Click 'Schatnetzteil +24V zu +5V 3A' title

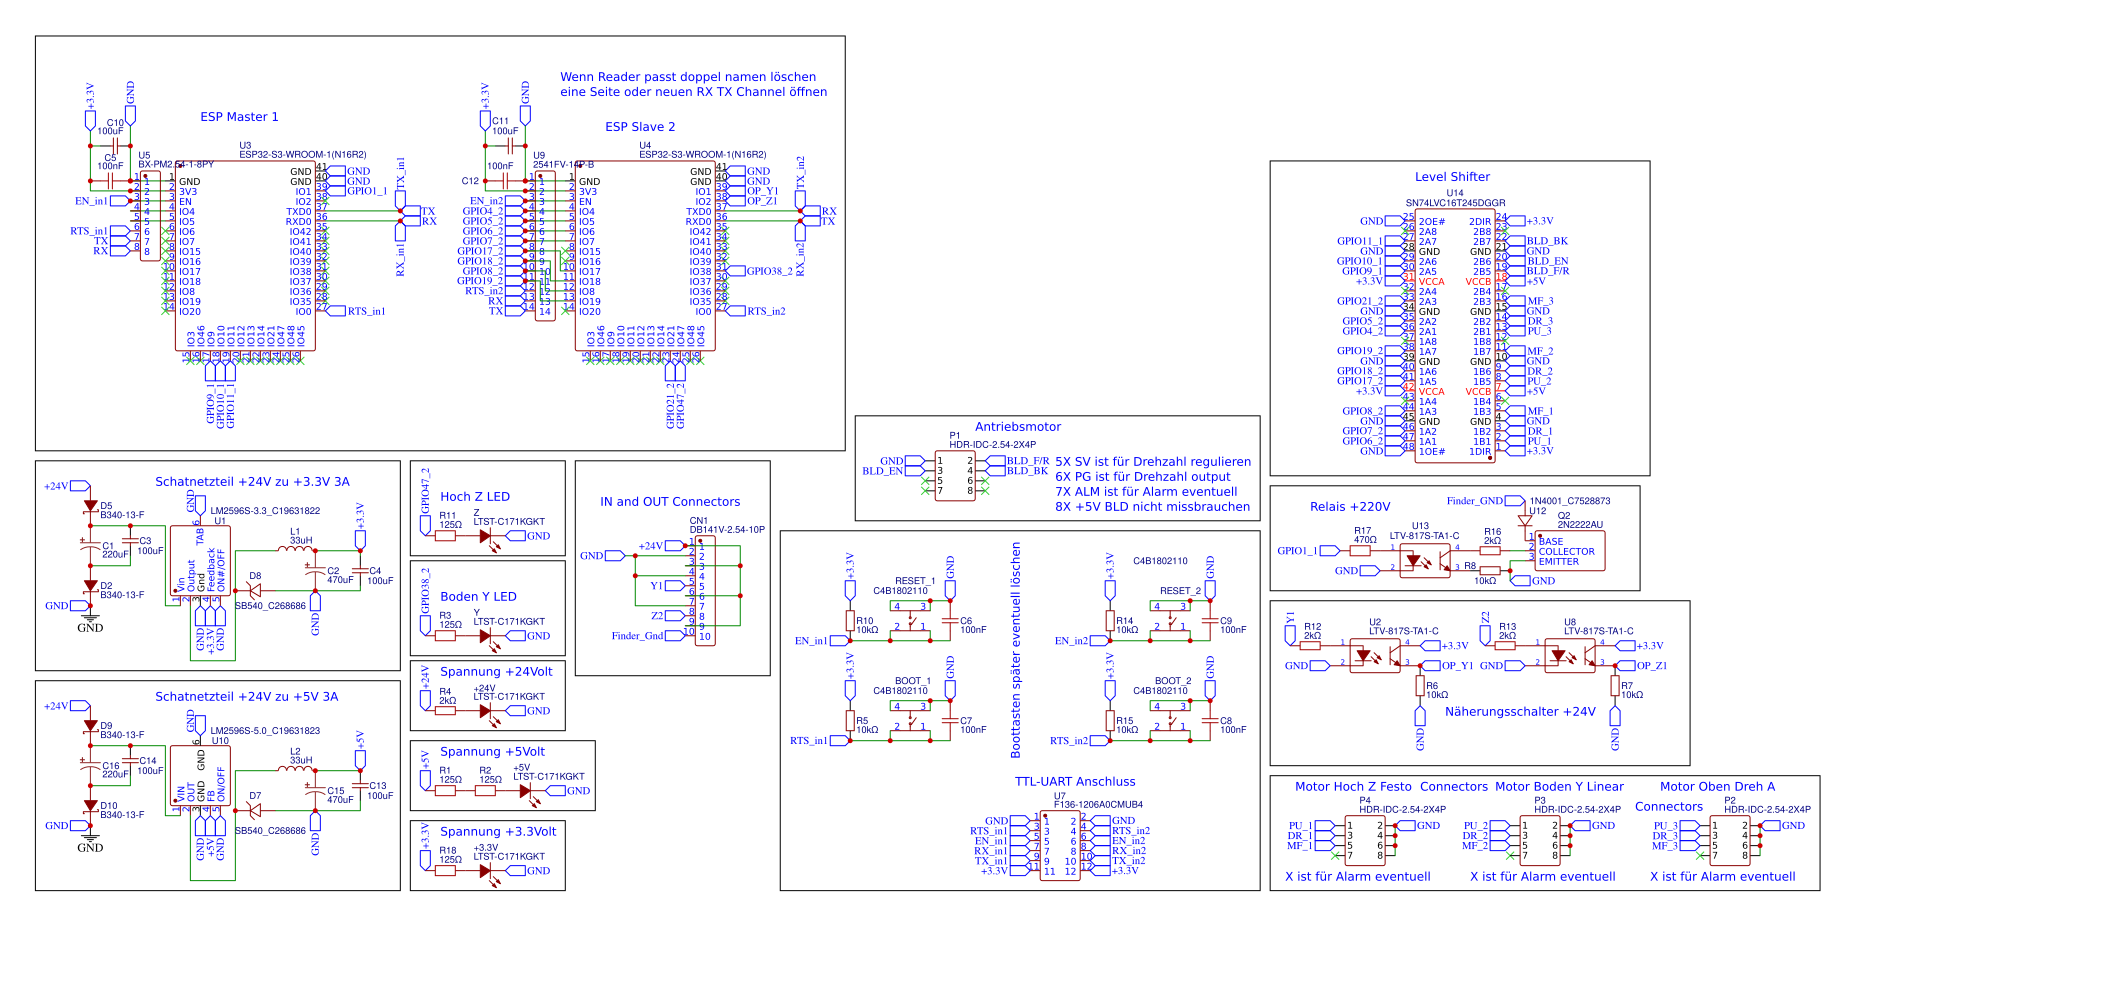[246, 697]
